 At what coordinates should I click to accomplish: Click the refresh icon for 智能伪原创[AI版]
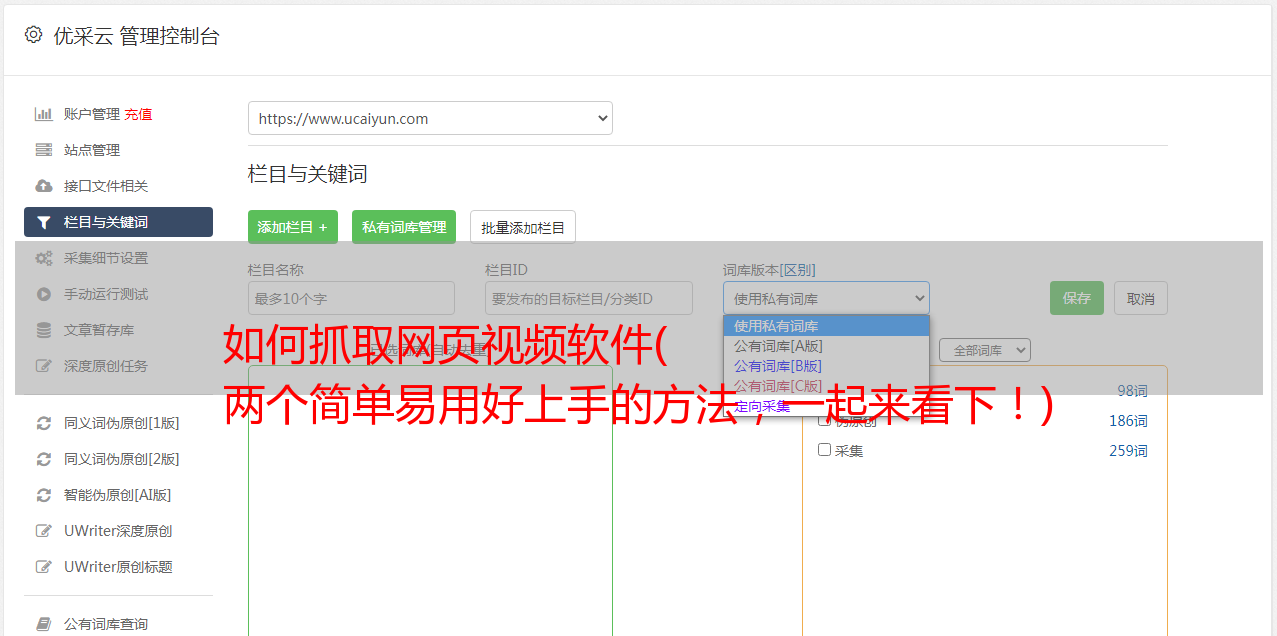tap(44, 495)
